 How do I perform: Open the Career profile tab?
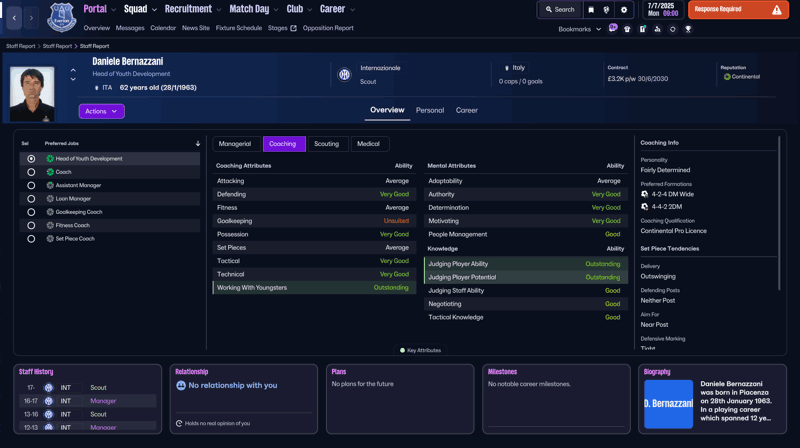(x=467, y=110)
